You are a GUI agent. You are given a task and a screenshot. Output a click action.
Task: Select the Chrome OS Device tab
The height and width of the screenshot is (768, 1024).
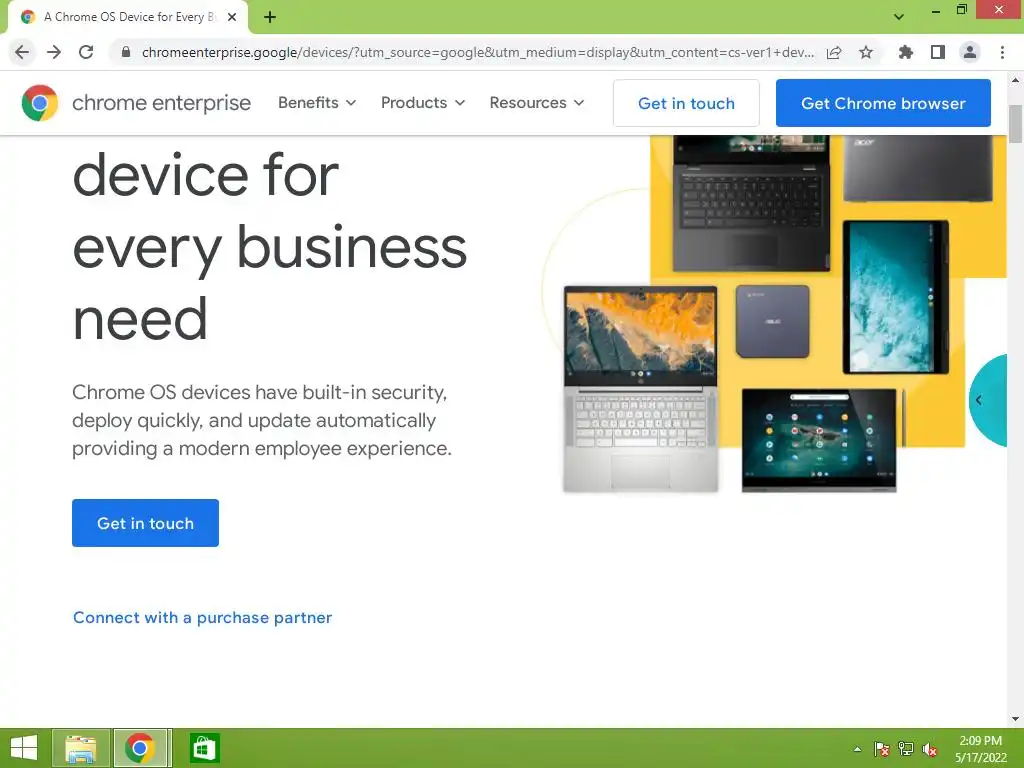(129, 17)
